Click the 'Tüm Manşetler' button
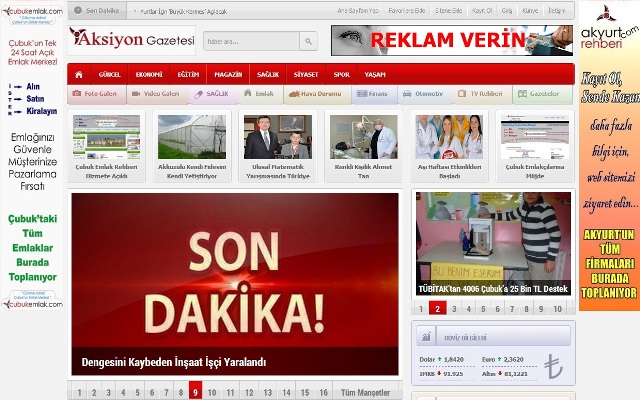The height and width of the screenshot is (400, 640). (365, 392)
